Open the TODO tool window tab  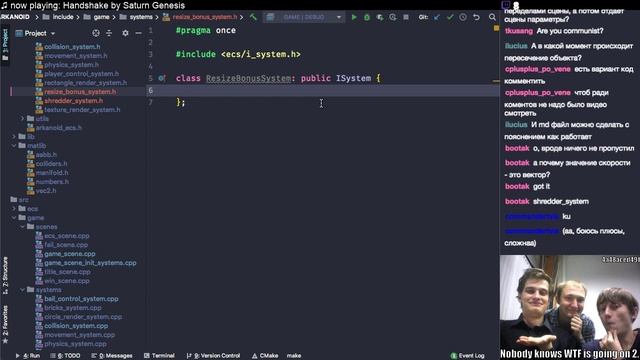[65, 356]
